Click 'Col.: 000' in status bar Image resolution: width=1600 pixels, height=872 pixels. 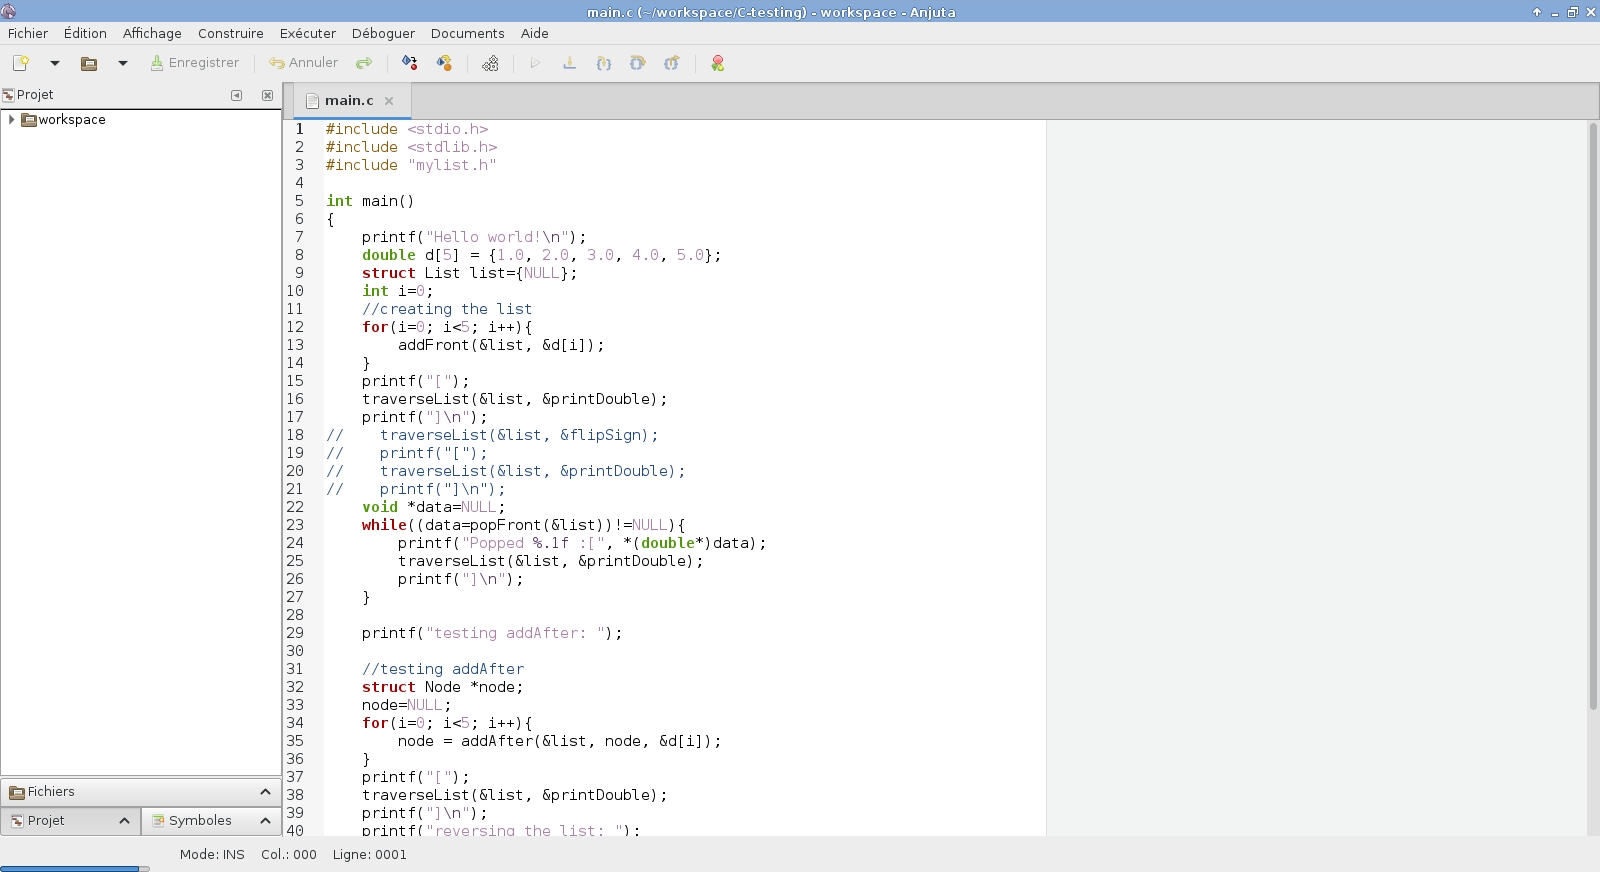289,855
